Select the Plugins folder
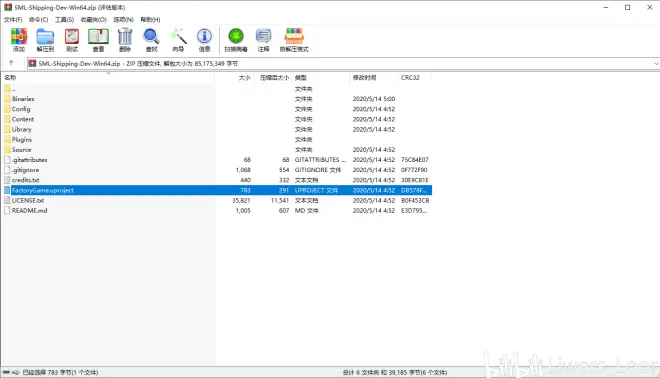 [x=217, y=139]
